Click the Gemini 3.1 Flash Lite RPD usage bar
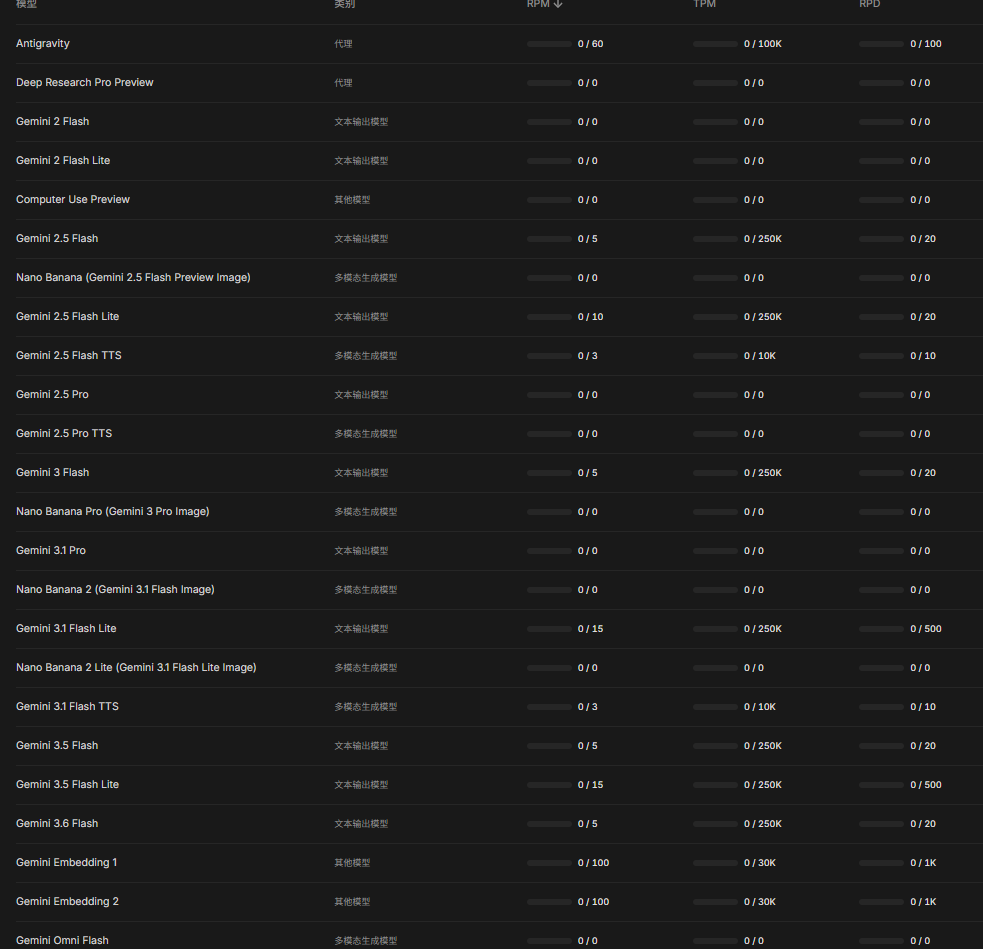Image resolution: width=983 pixels, height=949 pixels. click(x=881, y=629)
